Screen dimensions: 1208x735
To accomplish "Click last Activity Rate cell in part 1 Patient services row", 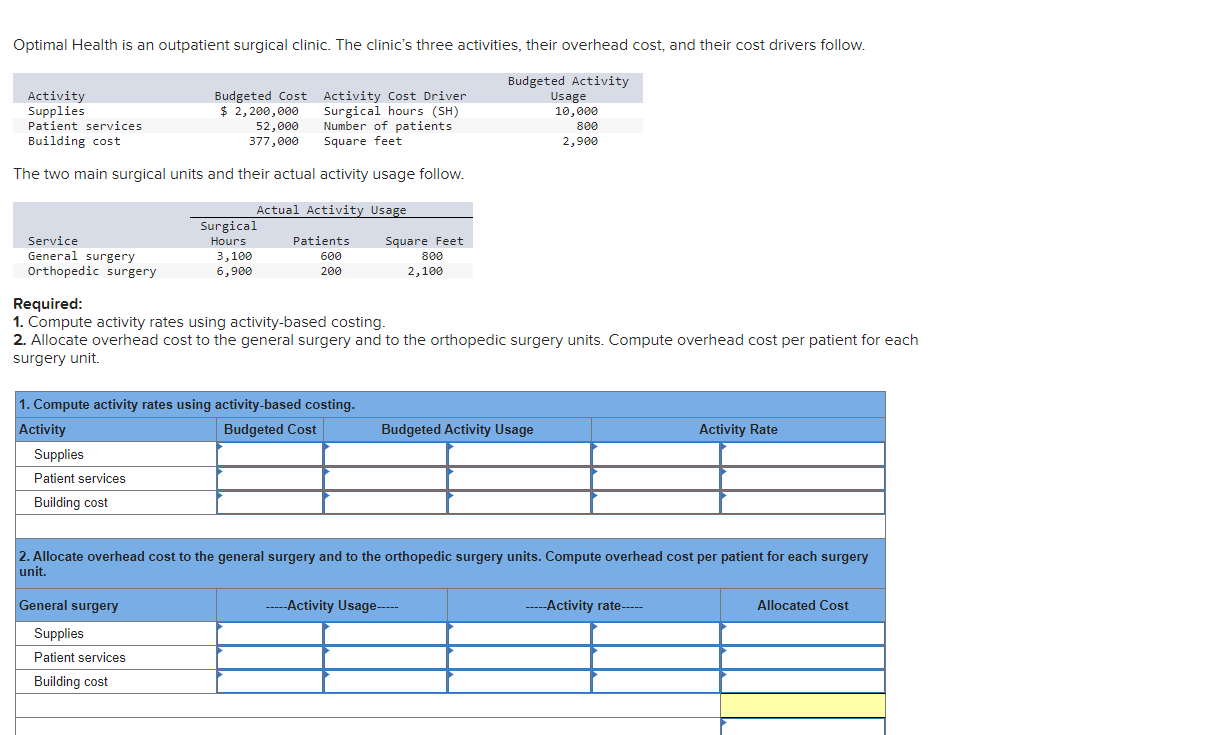I will [x=803, y=478].
